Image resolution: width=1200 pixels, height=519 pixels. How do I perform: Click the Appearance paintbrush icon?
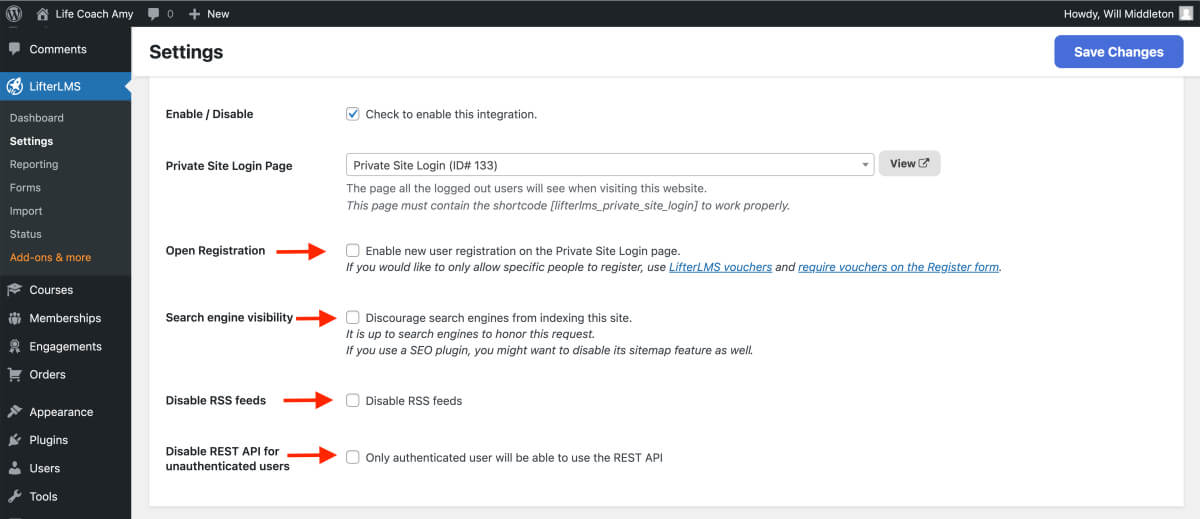coord(14,412)
